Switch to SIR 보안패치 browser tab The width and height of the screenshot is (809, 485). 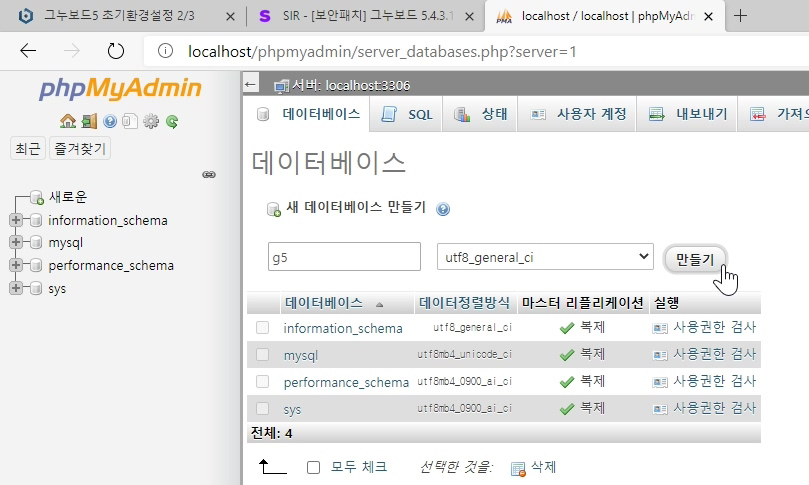coord(368,16)
